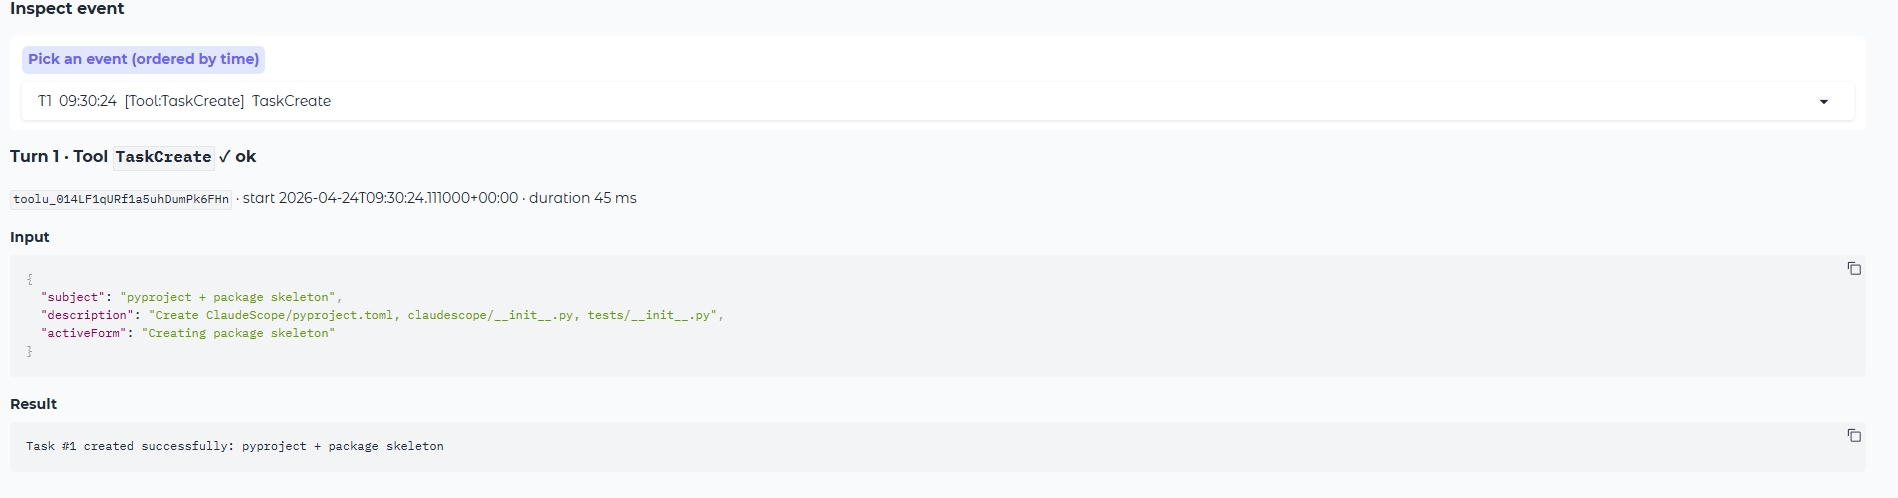Click the checkmark ok status indicator
This screenshot has width=1898, height=498.
237,157
